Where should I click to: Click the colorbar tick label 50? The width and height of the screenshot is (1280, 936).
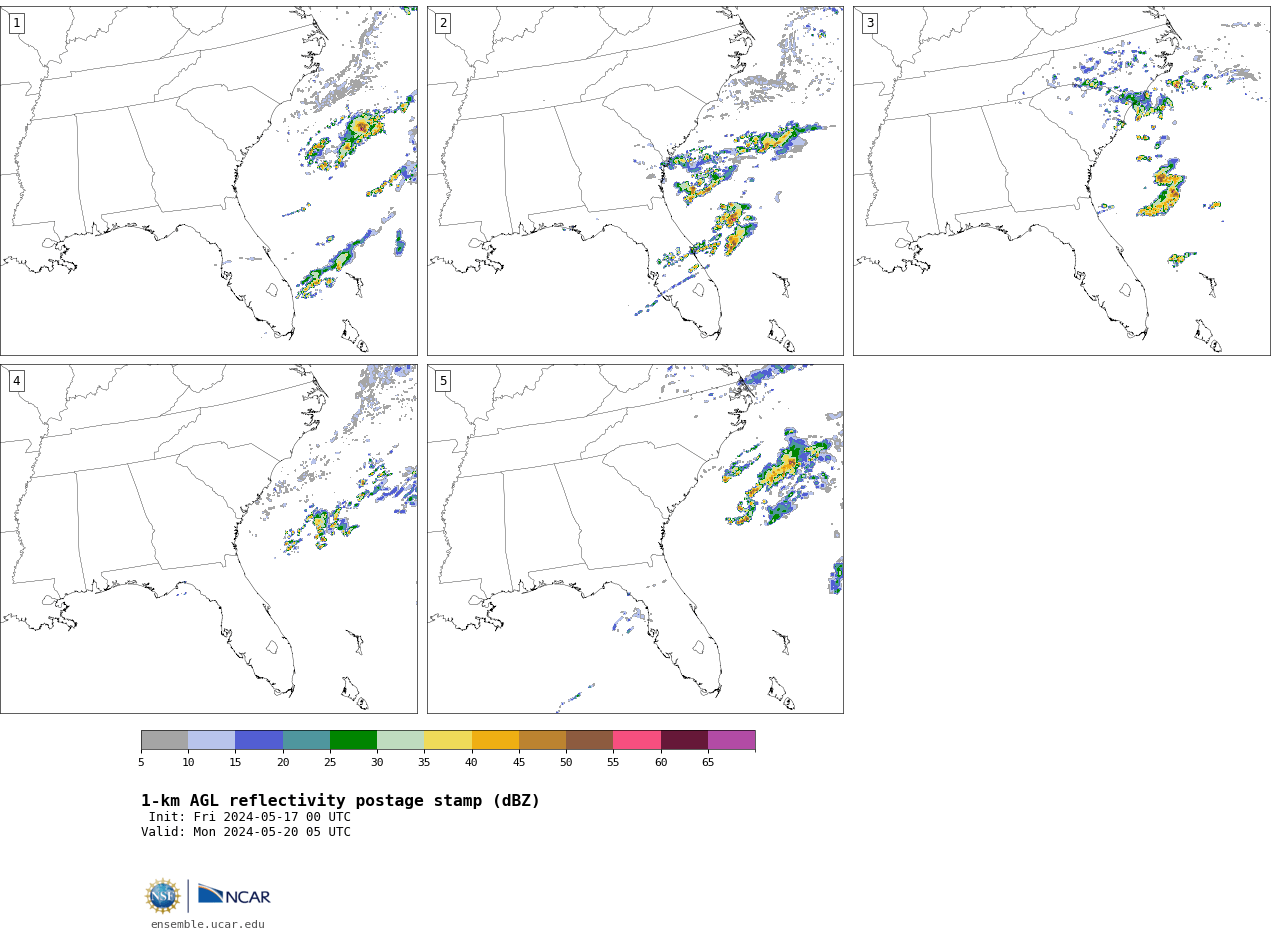pyautogui.click(x=566, y=762)
